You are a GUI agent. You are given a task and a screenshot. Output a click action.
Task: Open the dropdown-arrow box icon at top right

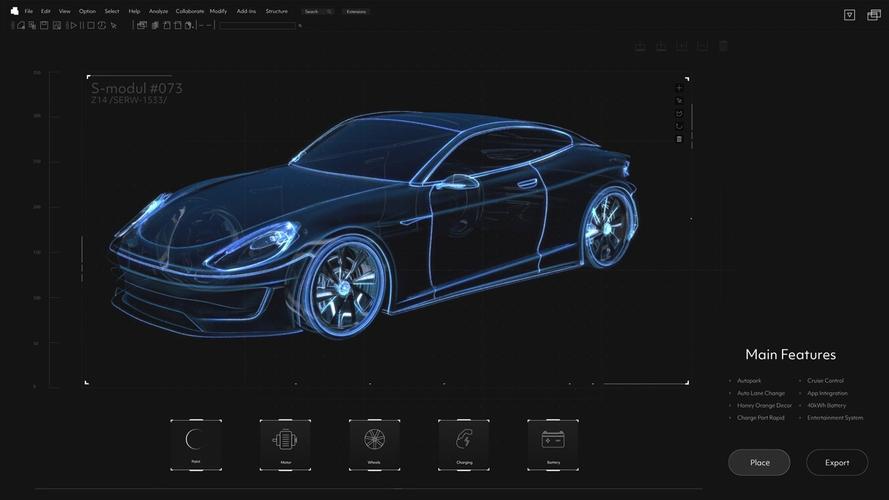pyautogui.click(x=849, y=15)
